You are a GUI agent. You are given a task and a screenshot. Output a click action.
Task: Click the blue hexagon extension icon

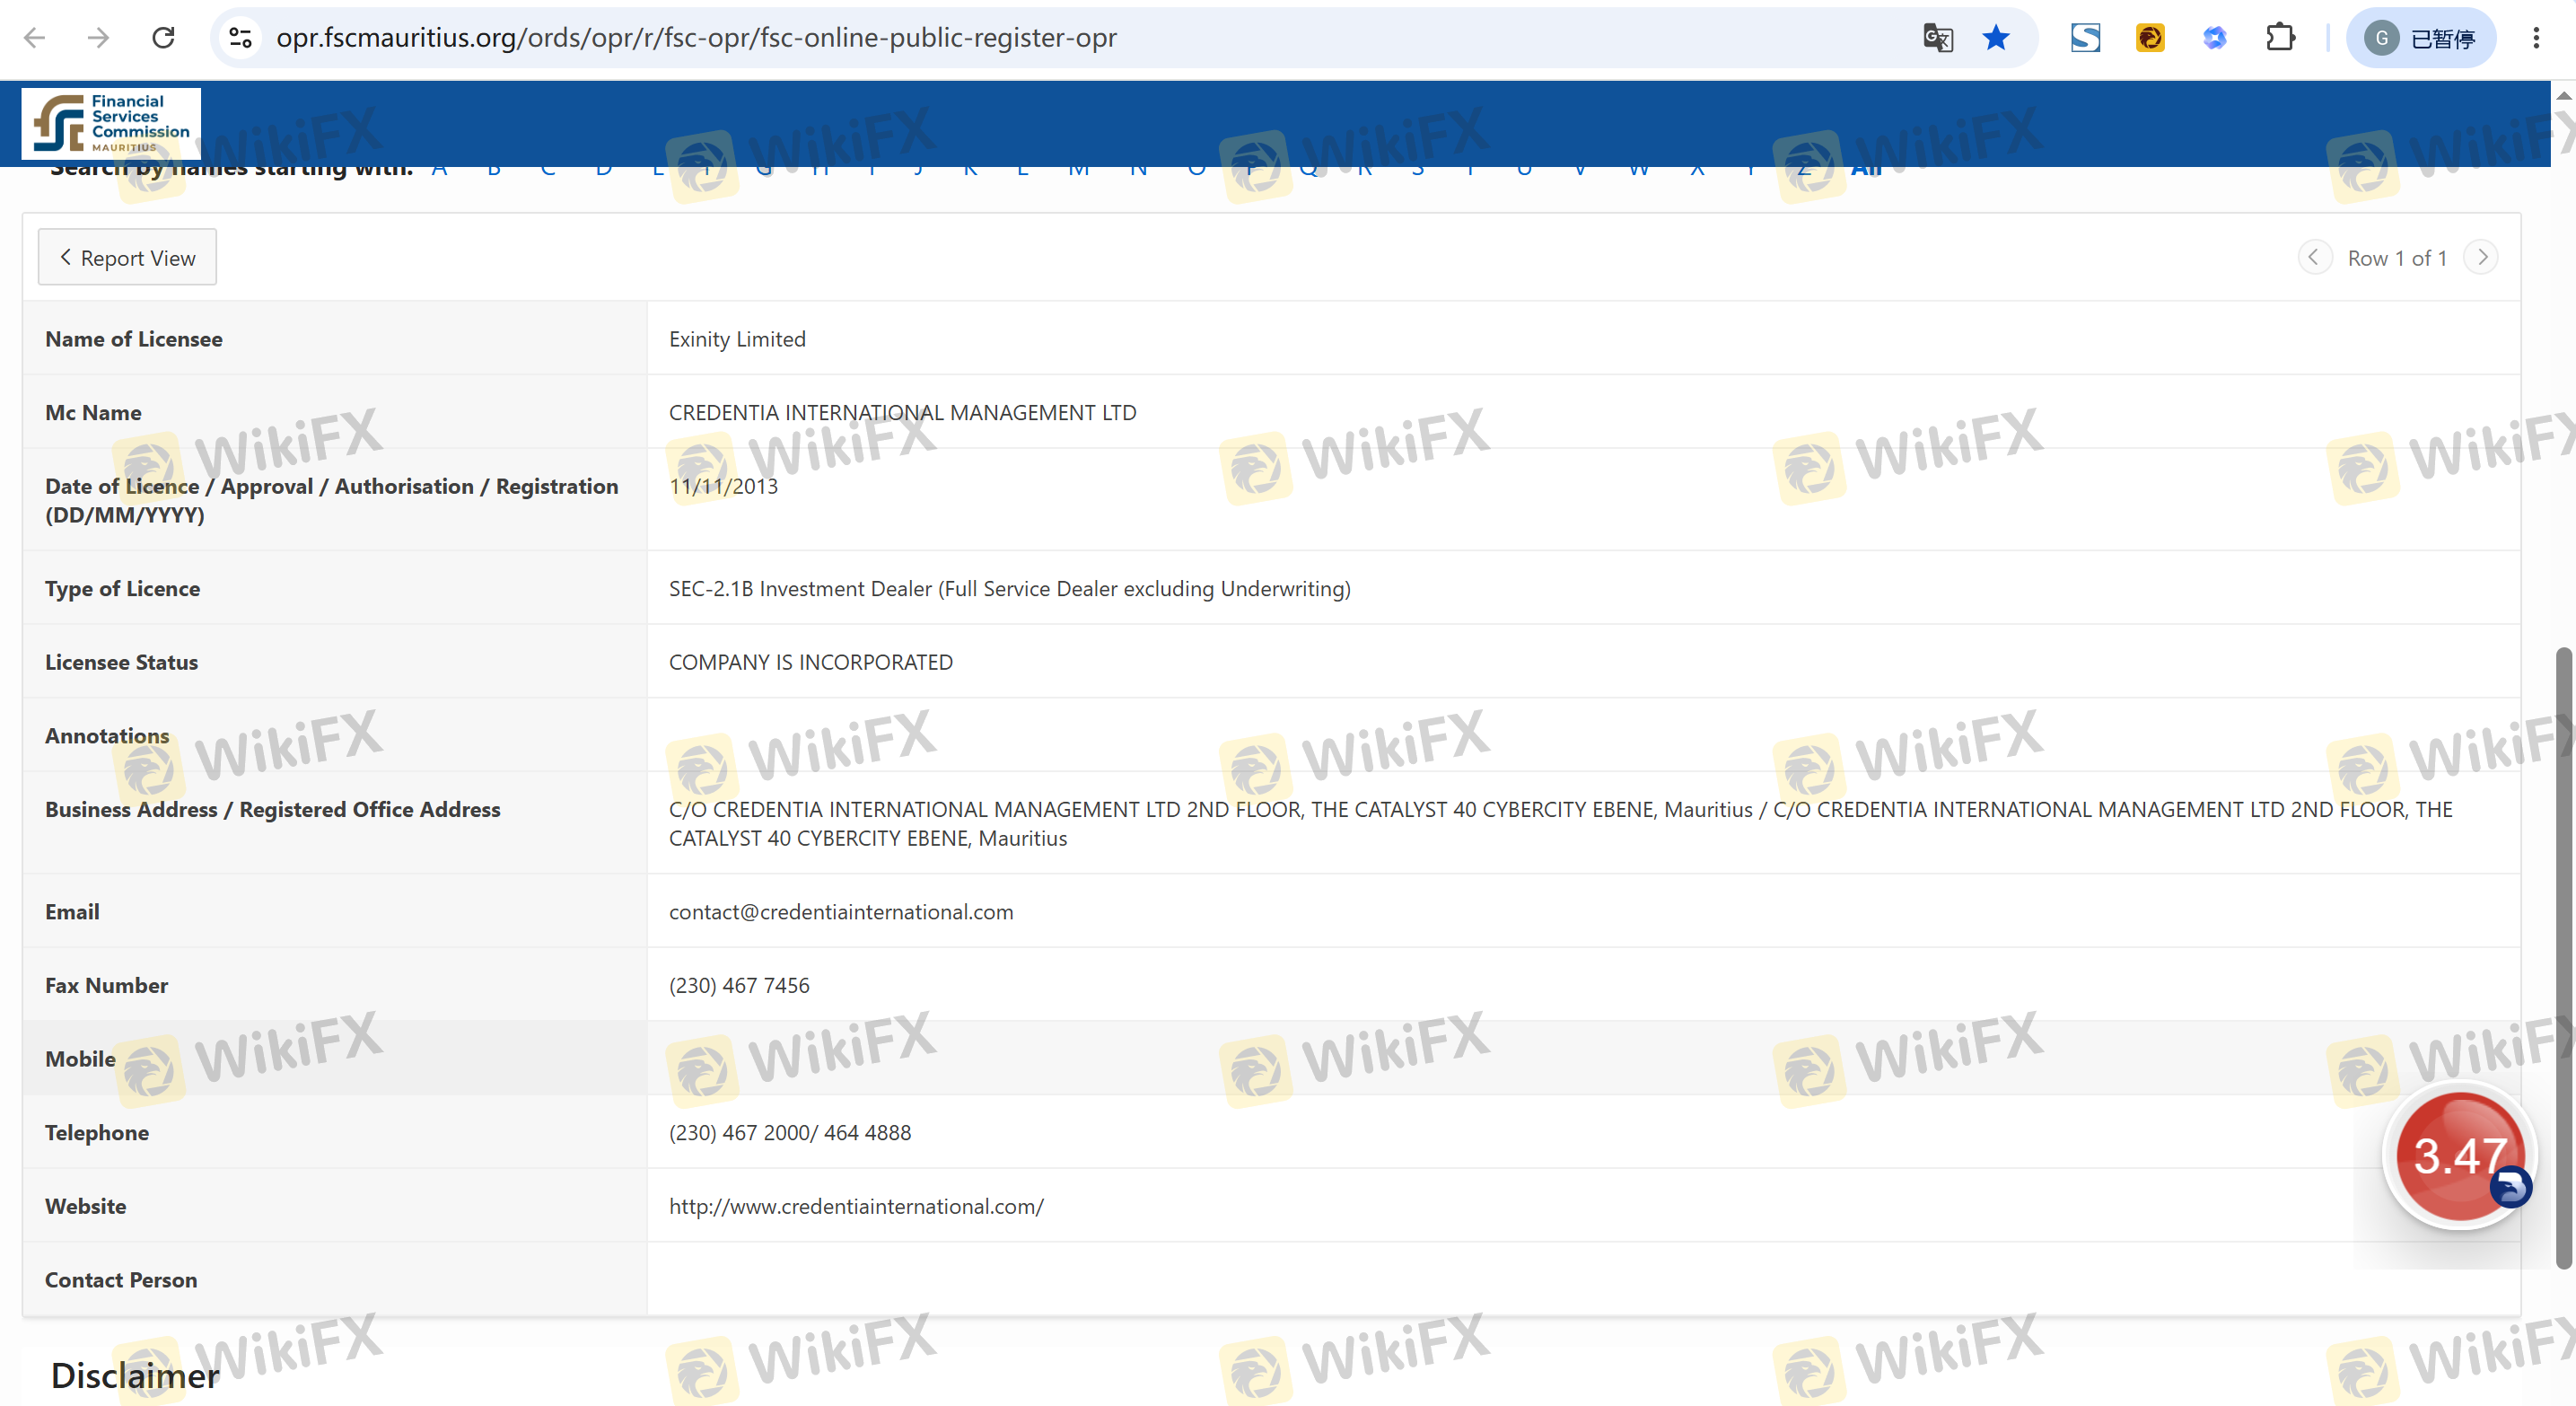[2215, 38]
